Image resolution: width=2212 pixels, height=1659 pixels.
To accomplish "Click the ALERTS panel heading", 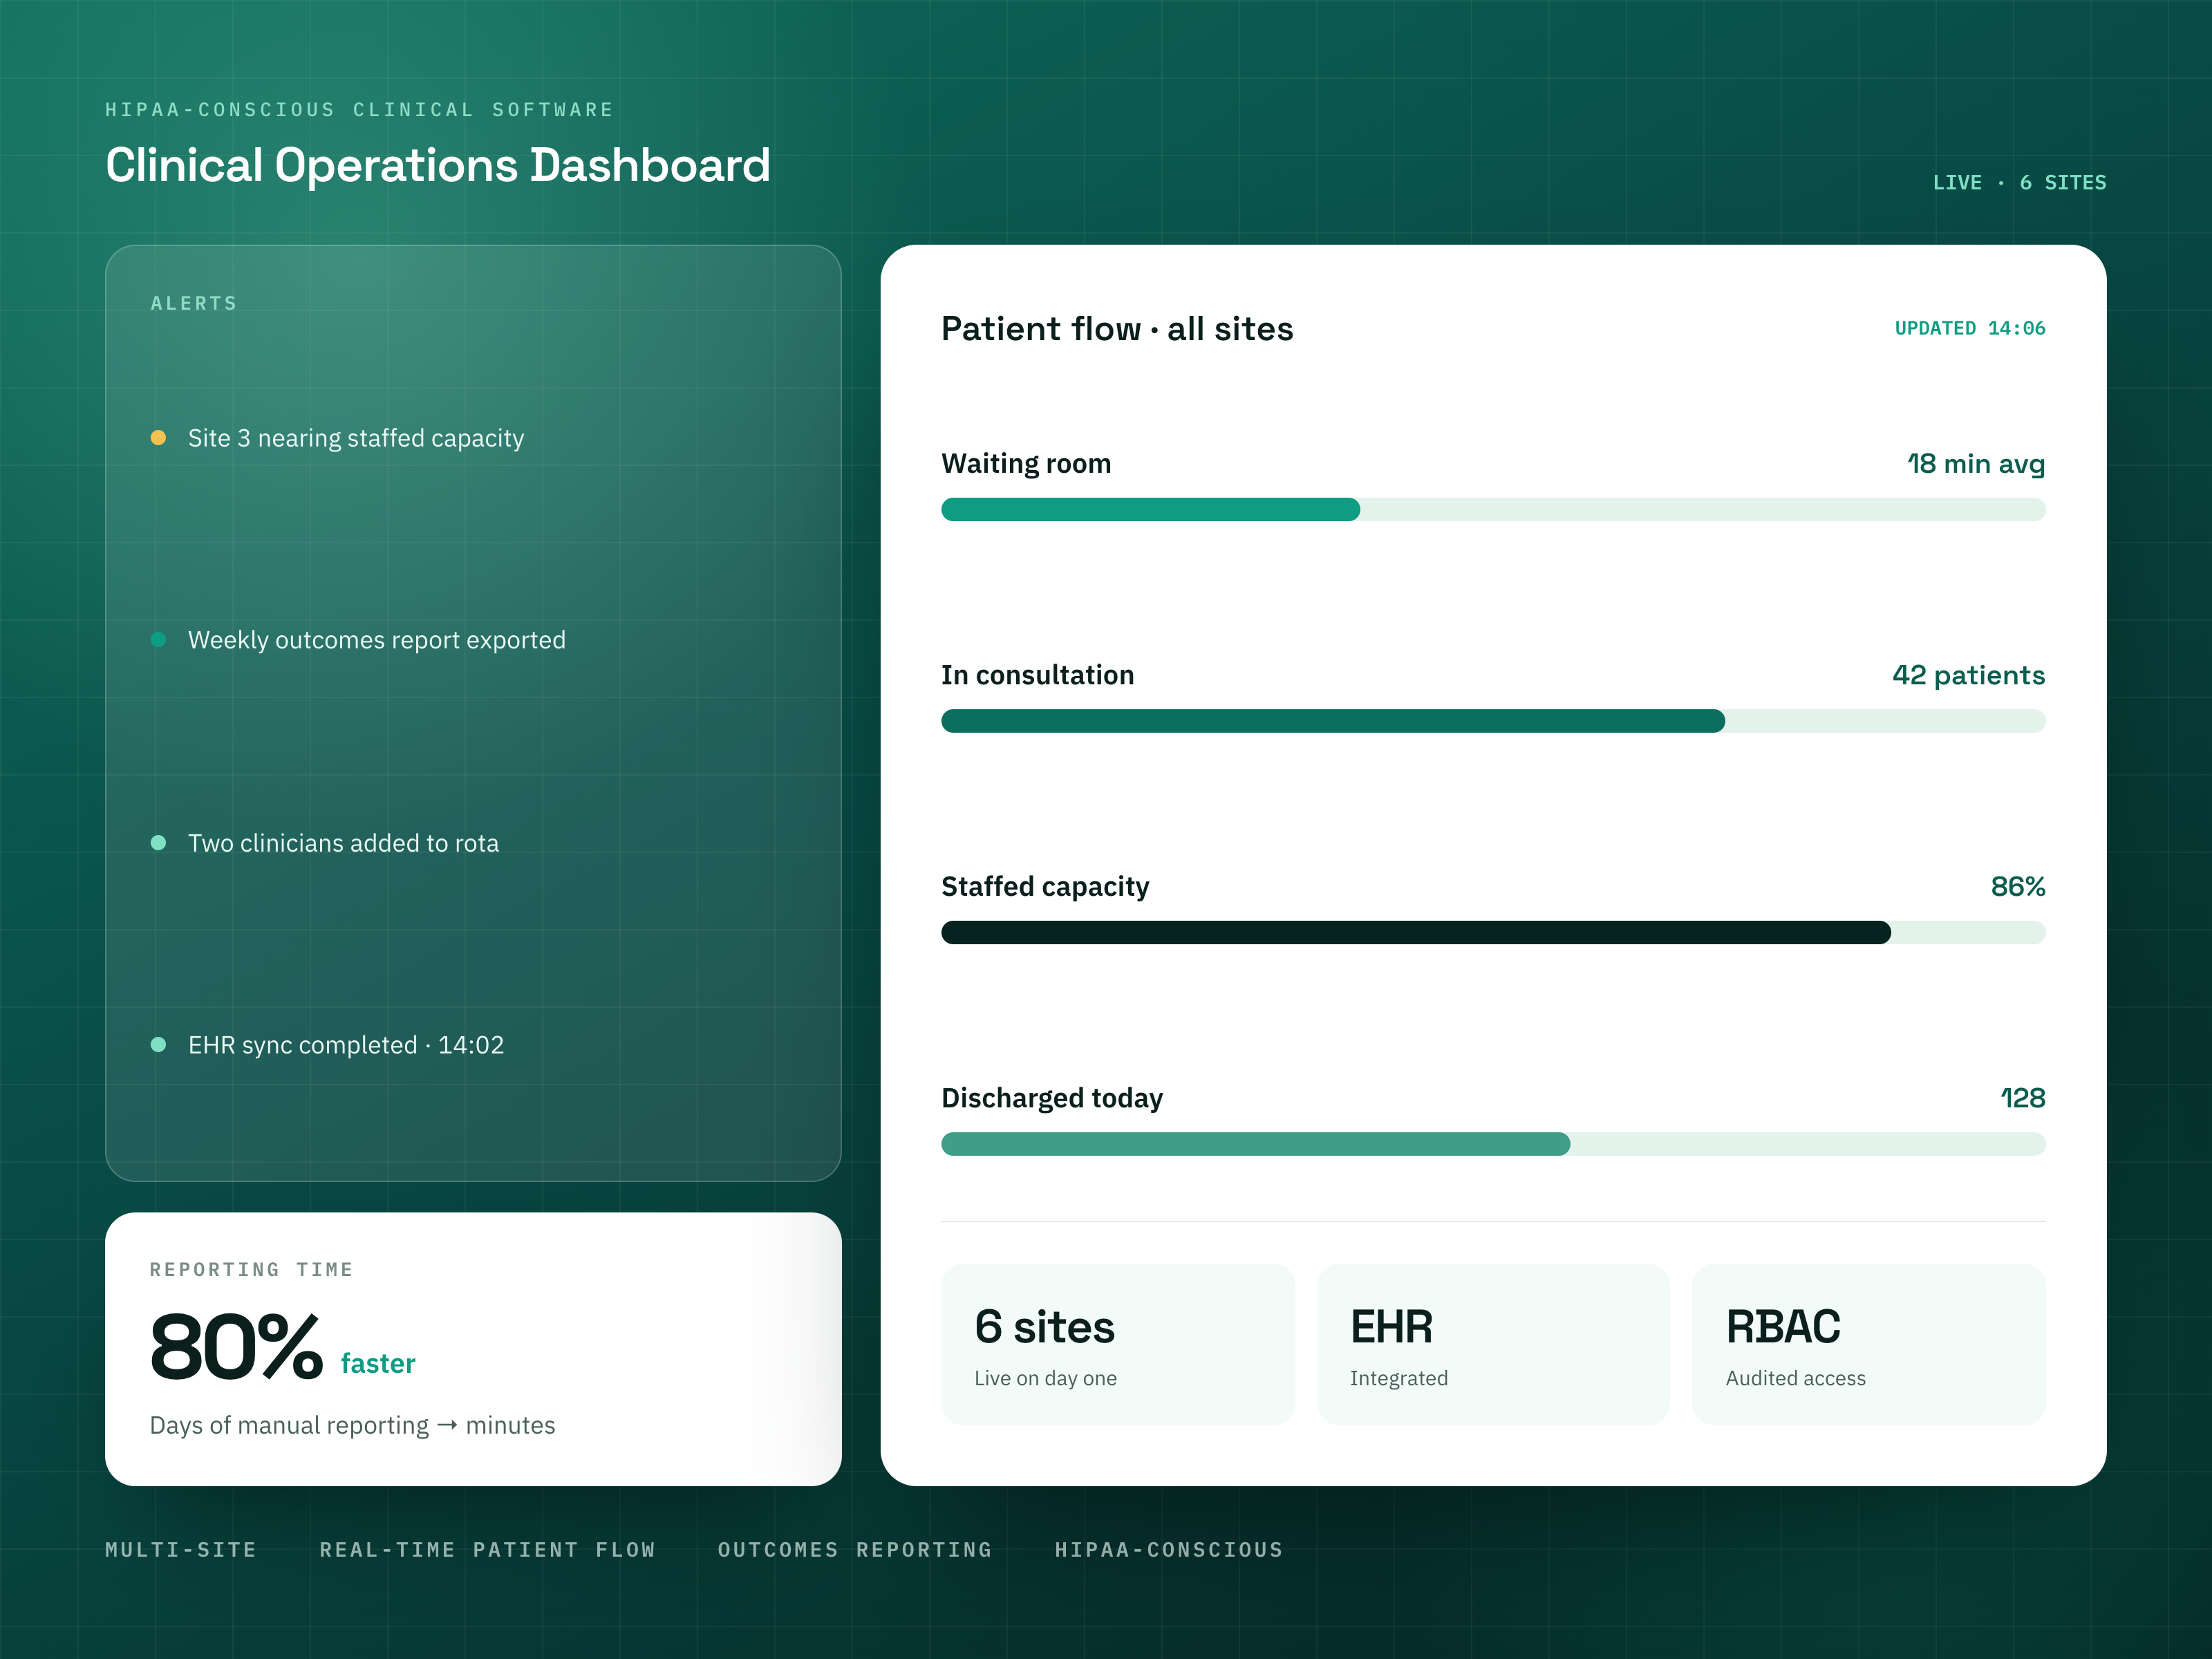I will pyautogui.click(x=194, y=303).
